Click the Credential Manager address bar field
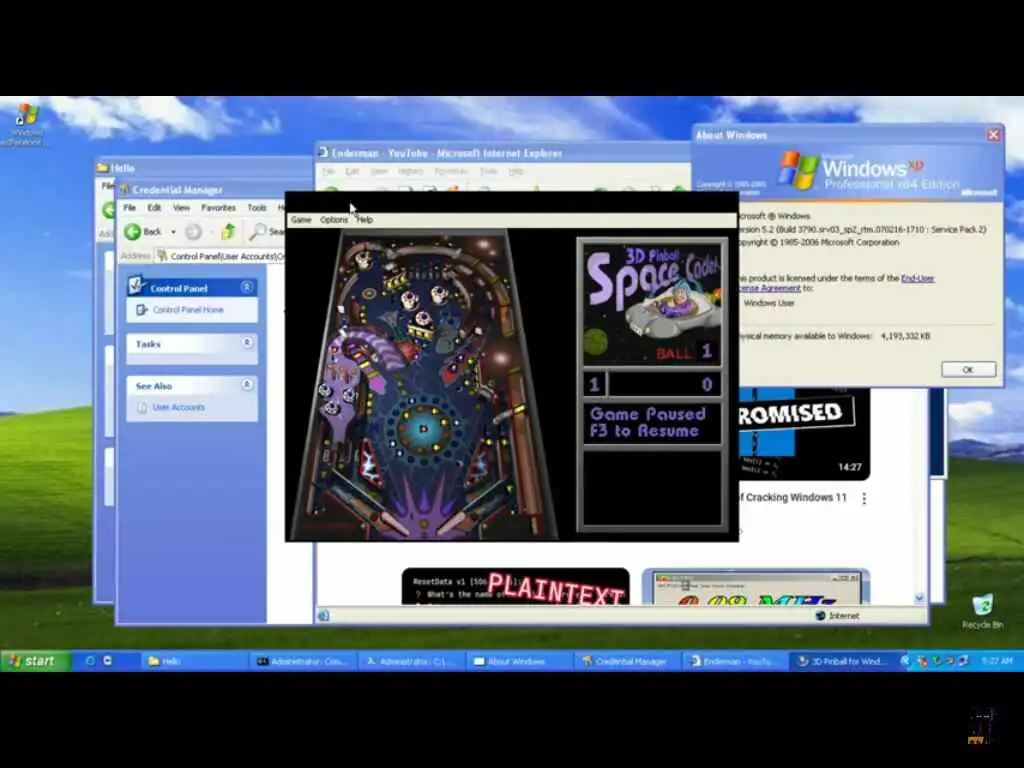Image resolution: width=1024 pixels, height=768 pixels. pyautogui.click(x=220, y=256)
